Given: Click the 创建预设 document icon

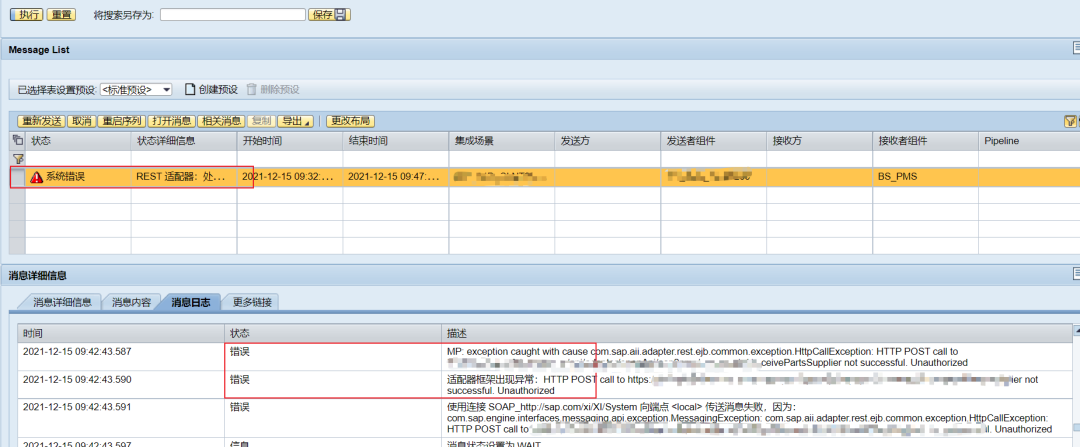Looking at the screenshot, I should (x=189, y=90).
